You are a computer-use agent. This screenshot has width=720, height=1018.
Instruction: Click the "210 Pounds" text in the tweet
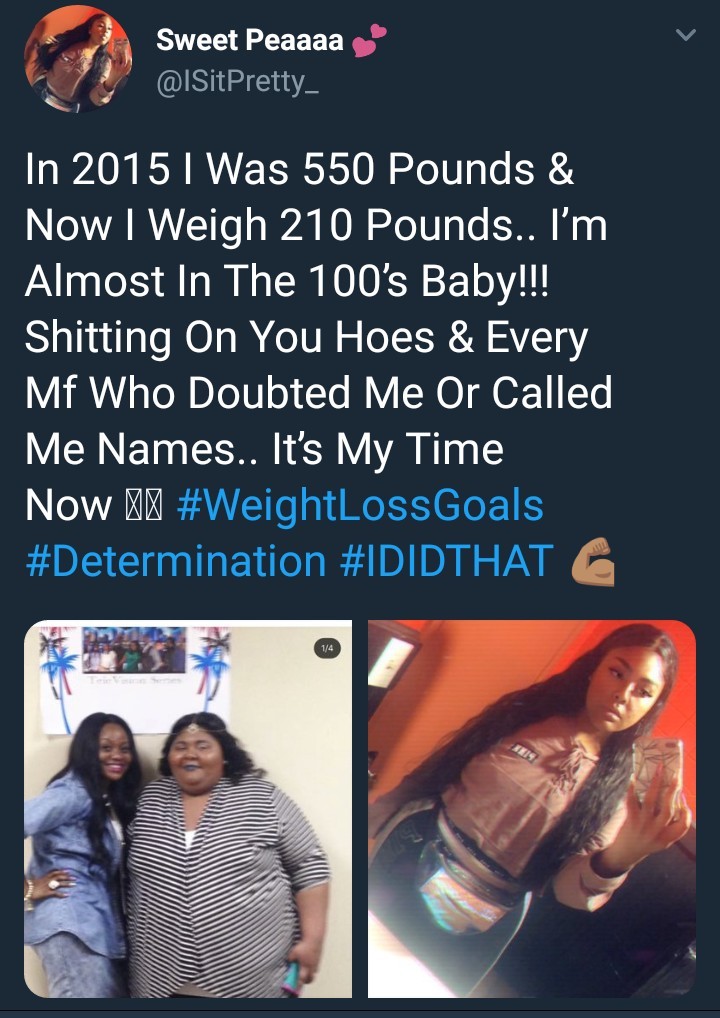(x=398, y=225)
